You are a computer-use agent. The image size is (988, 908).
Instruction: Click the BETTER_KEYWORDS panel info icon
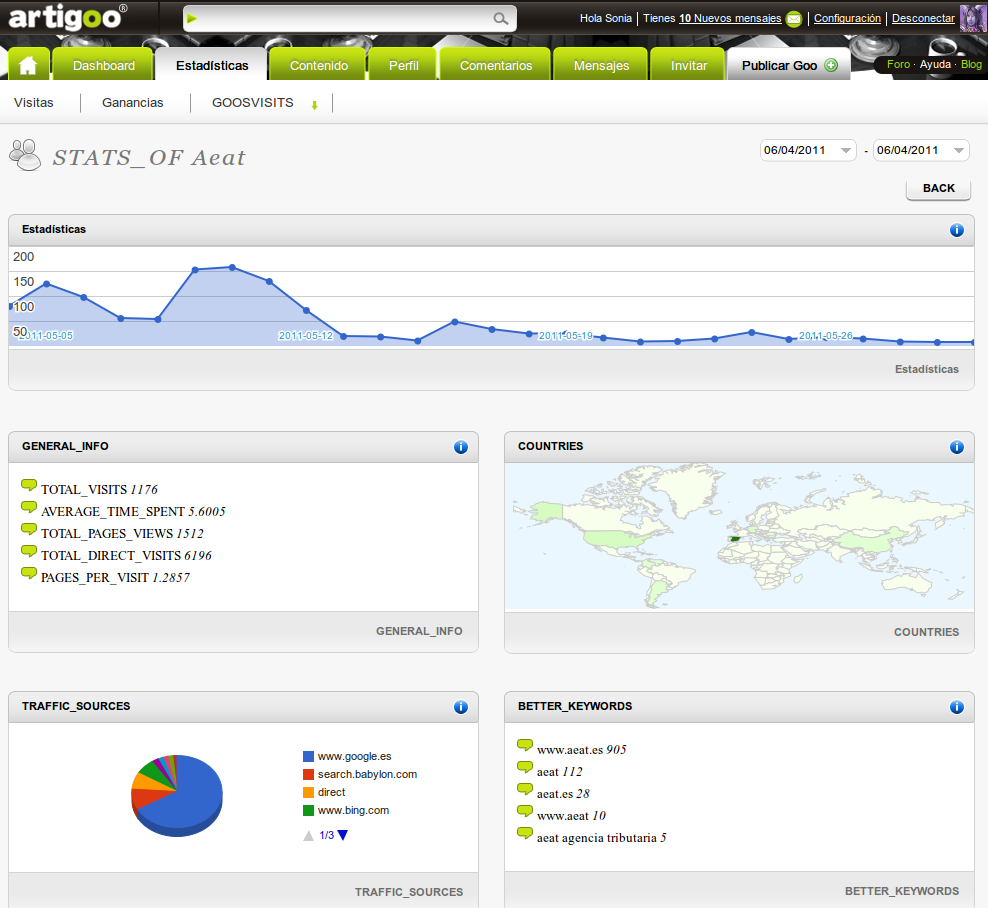(957, 707)
